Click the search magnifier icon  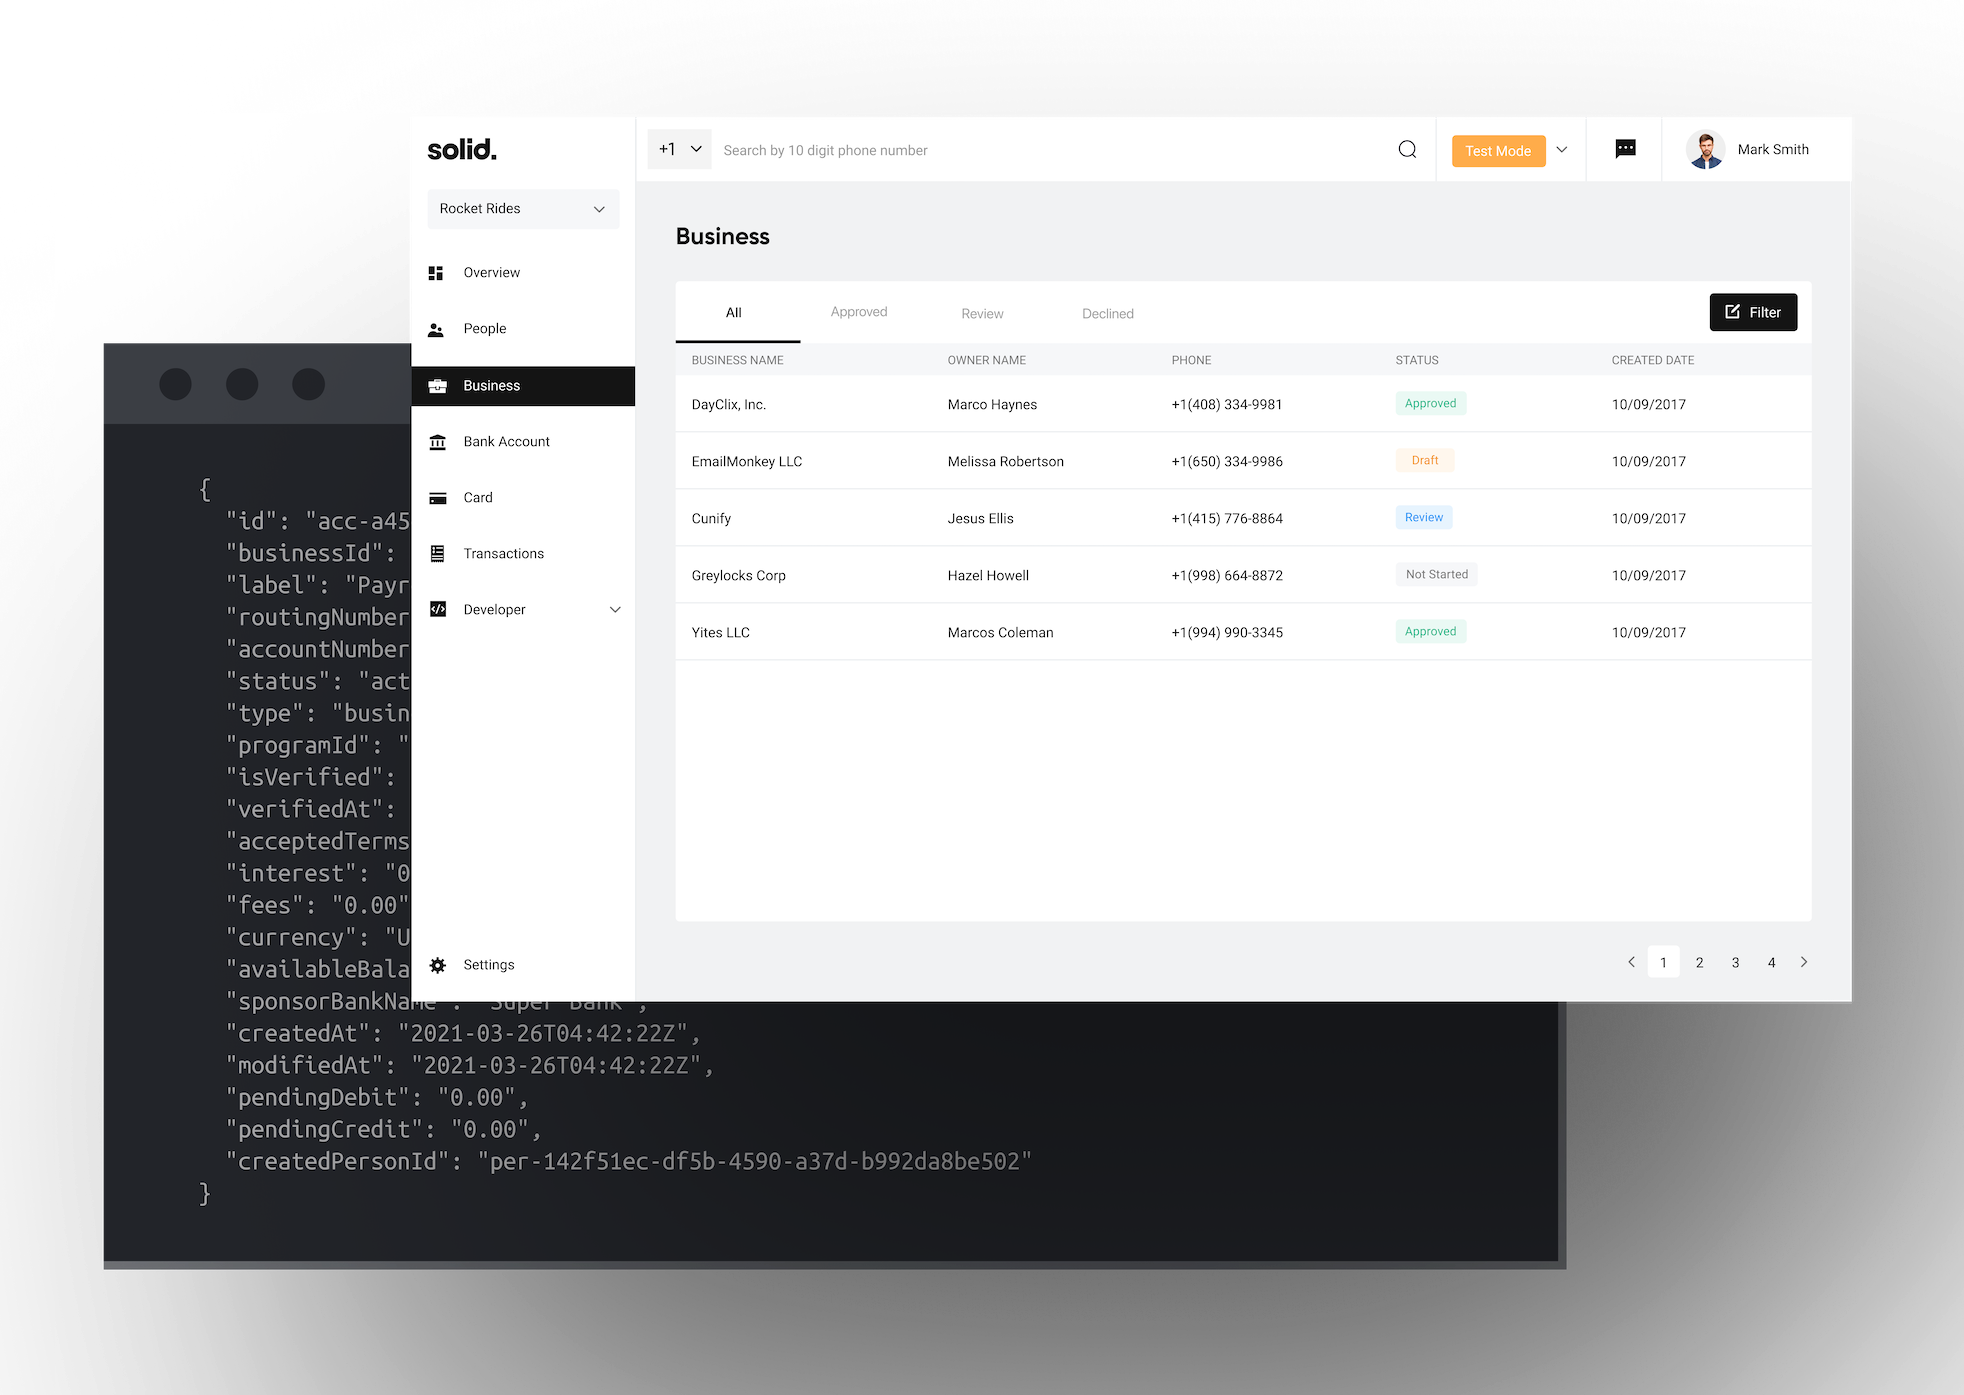pyautogui.click(x=1407, y=150)
